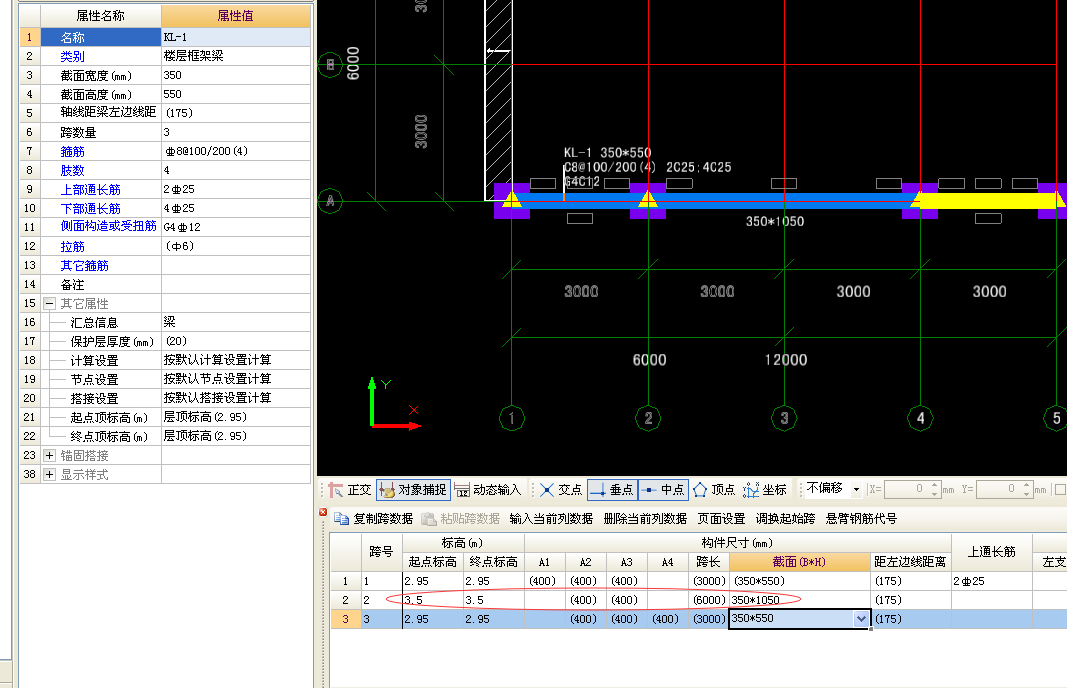Expand the 显示样式 group
Viewport: 1067px width, 688px height.
(x=50, y=474)
